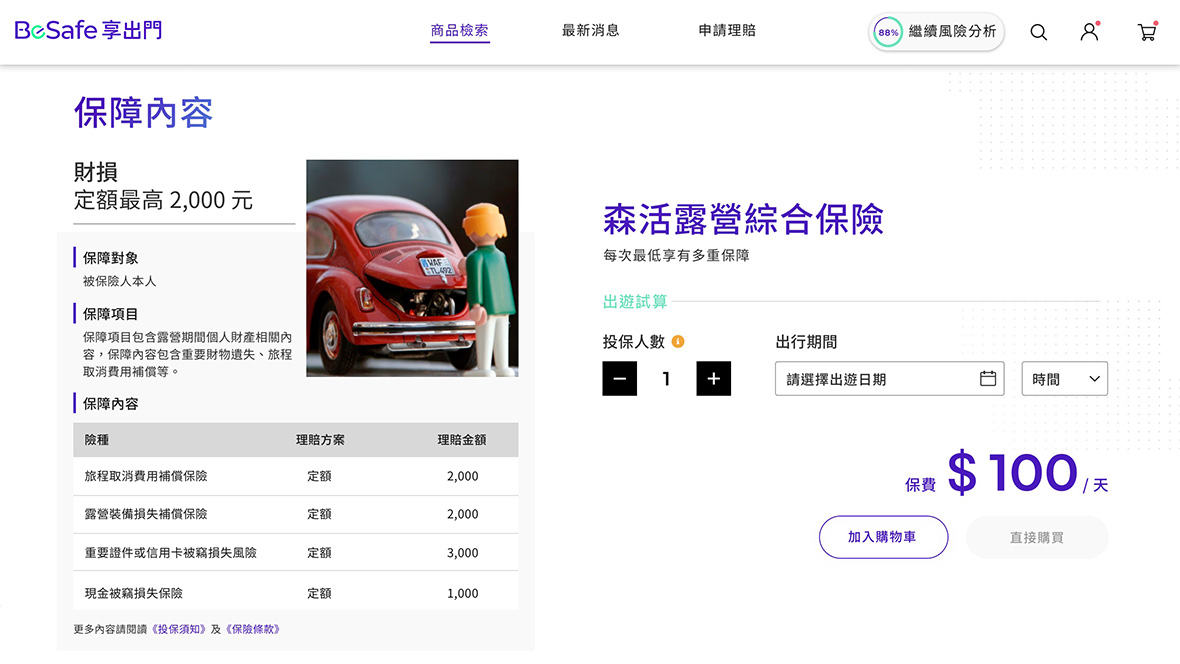Open the 《保險條款》 link
1180x664 pixels.
pos(252,629)
